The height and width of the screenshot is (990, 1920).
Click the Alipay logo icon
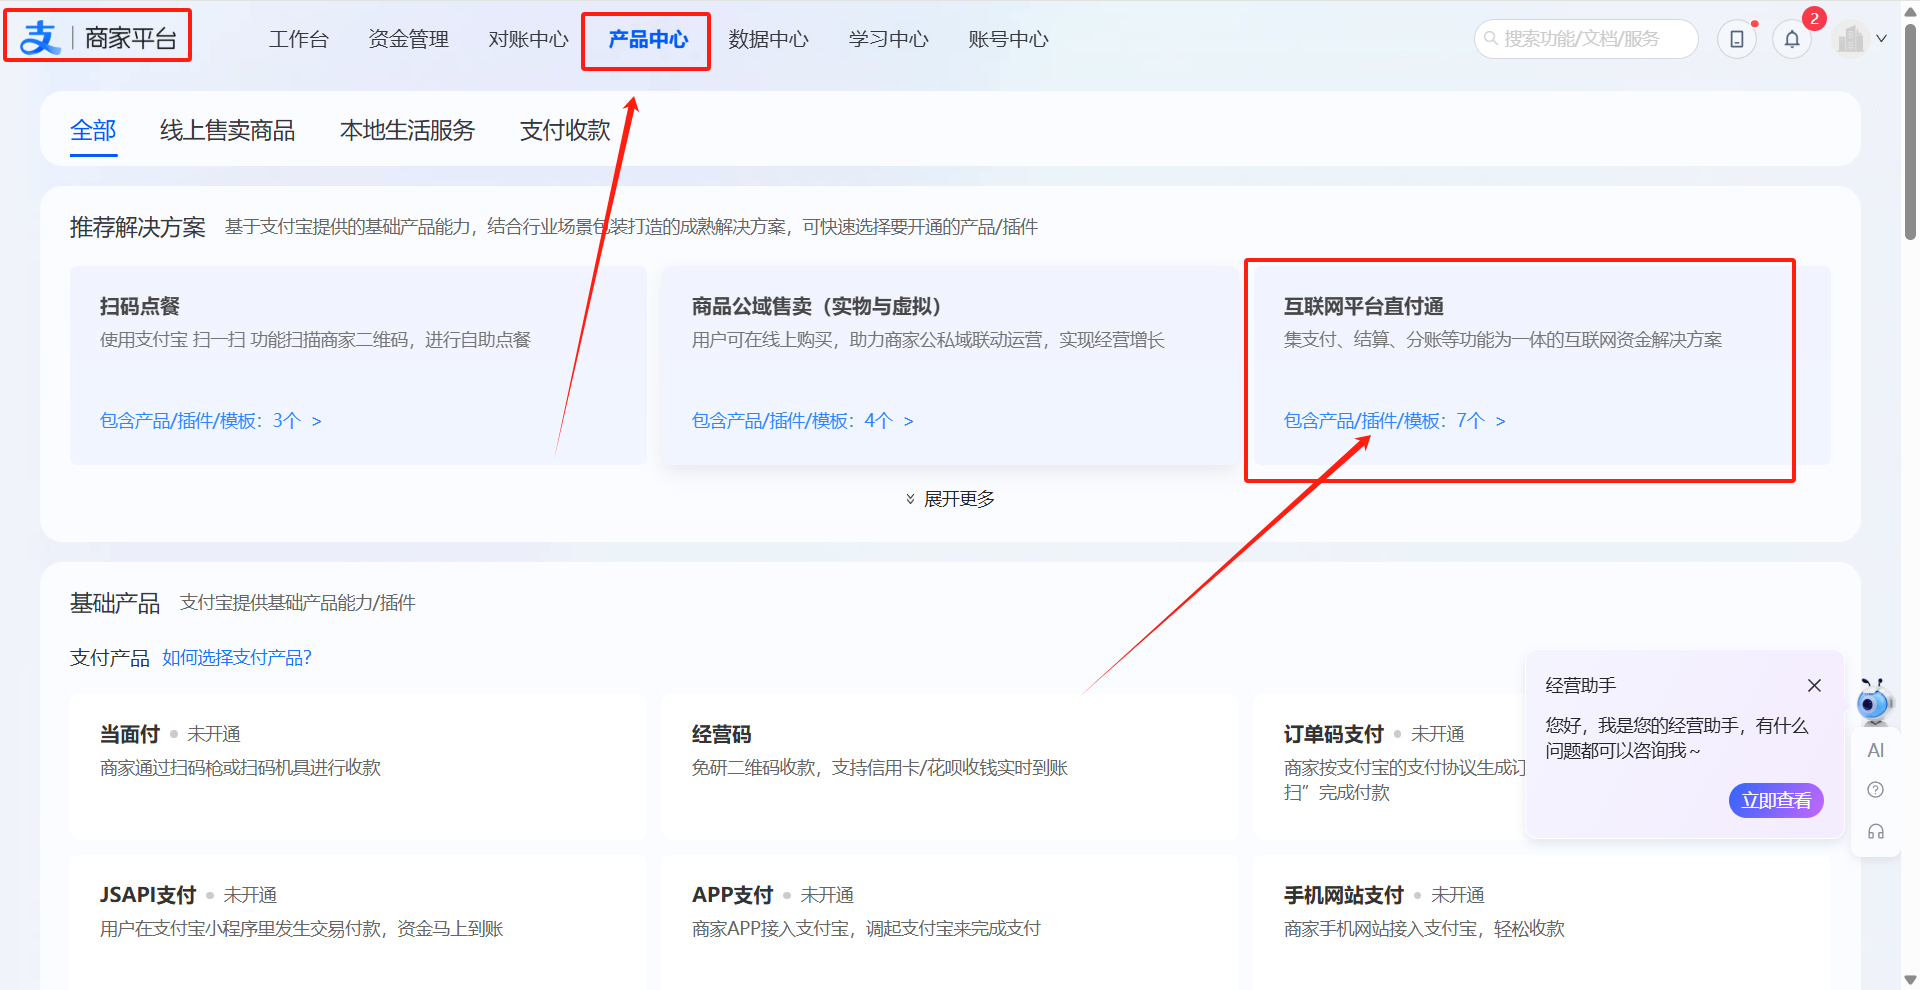tap(40, 38)
